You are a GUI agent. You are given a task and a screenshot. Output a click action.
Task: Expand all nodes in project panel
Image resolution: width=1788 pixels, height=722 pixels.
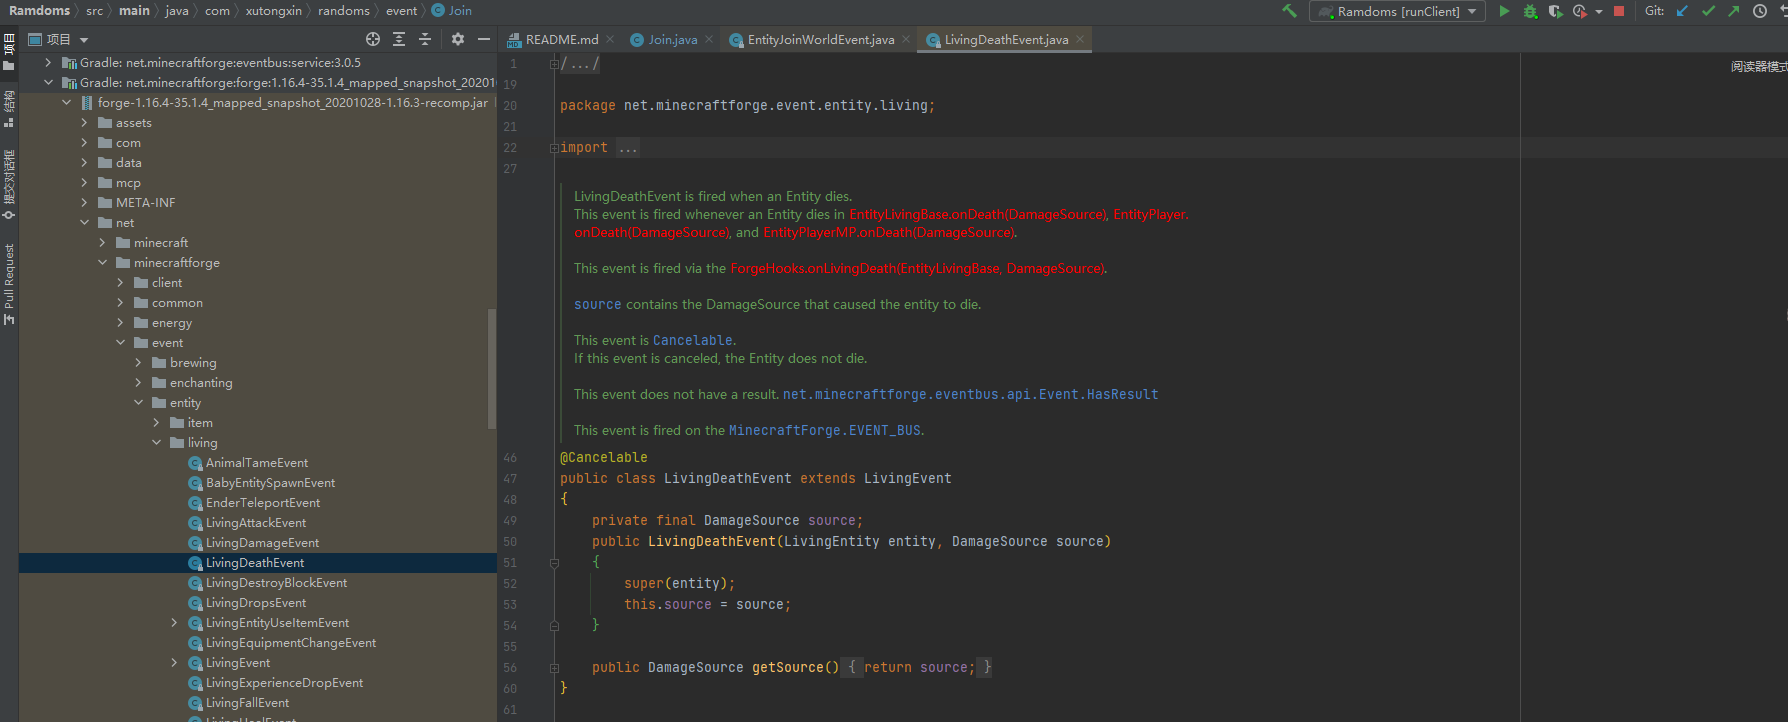(x=399, y=39)
